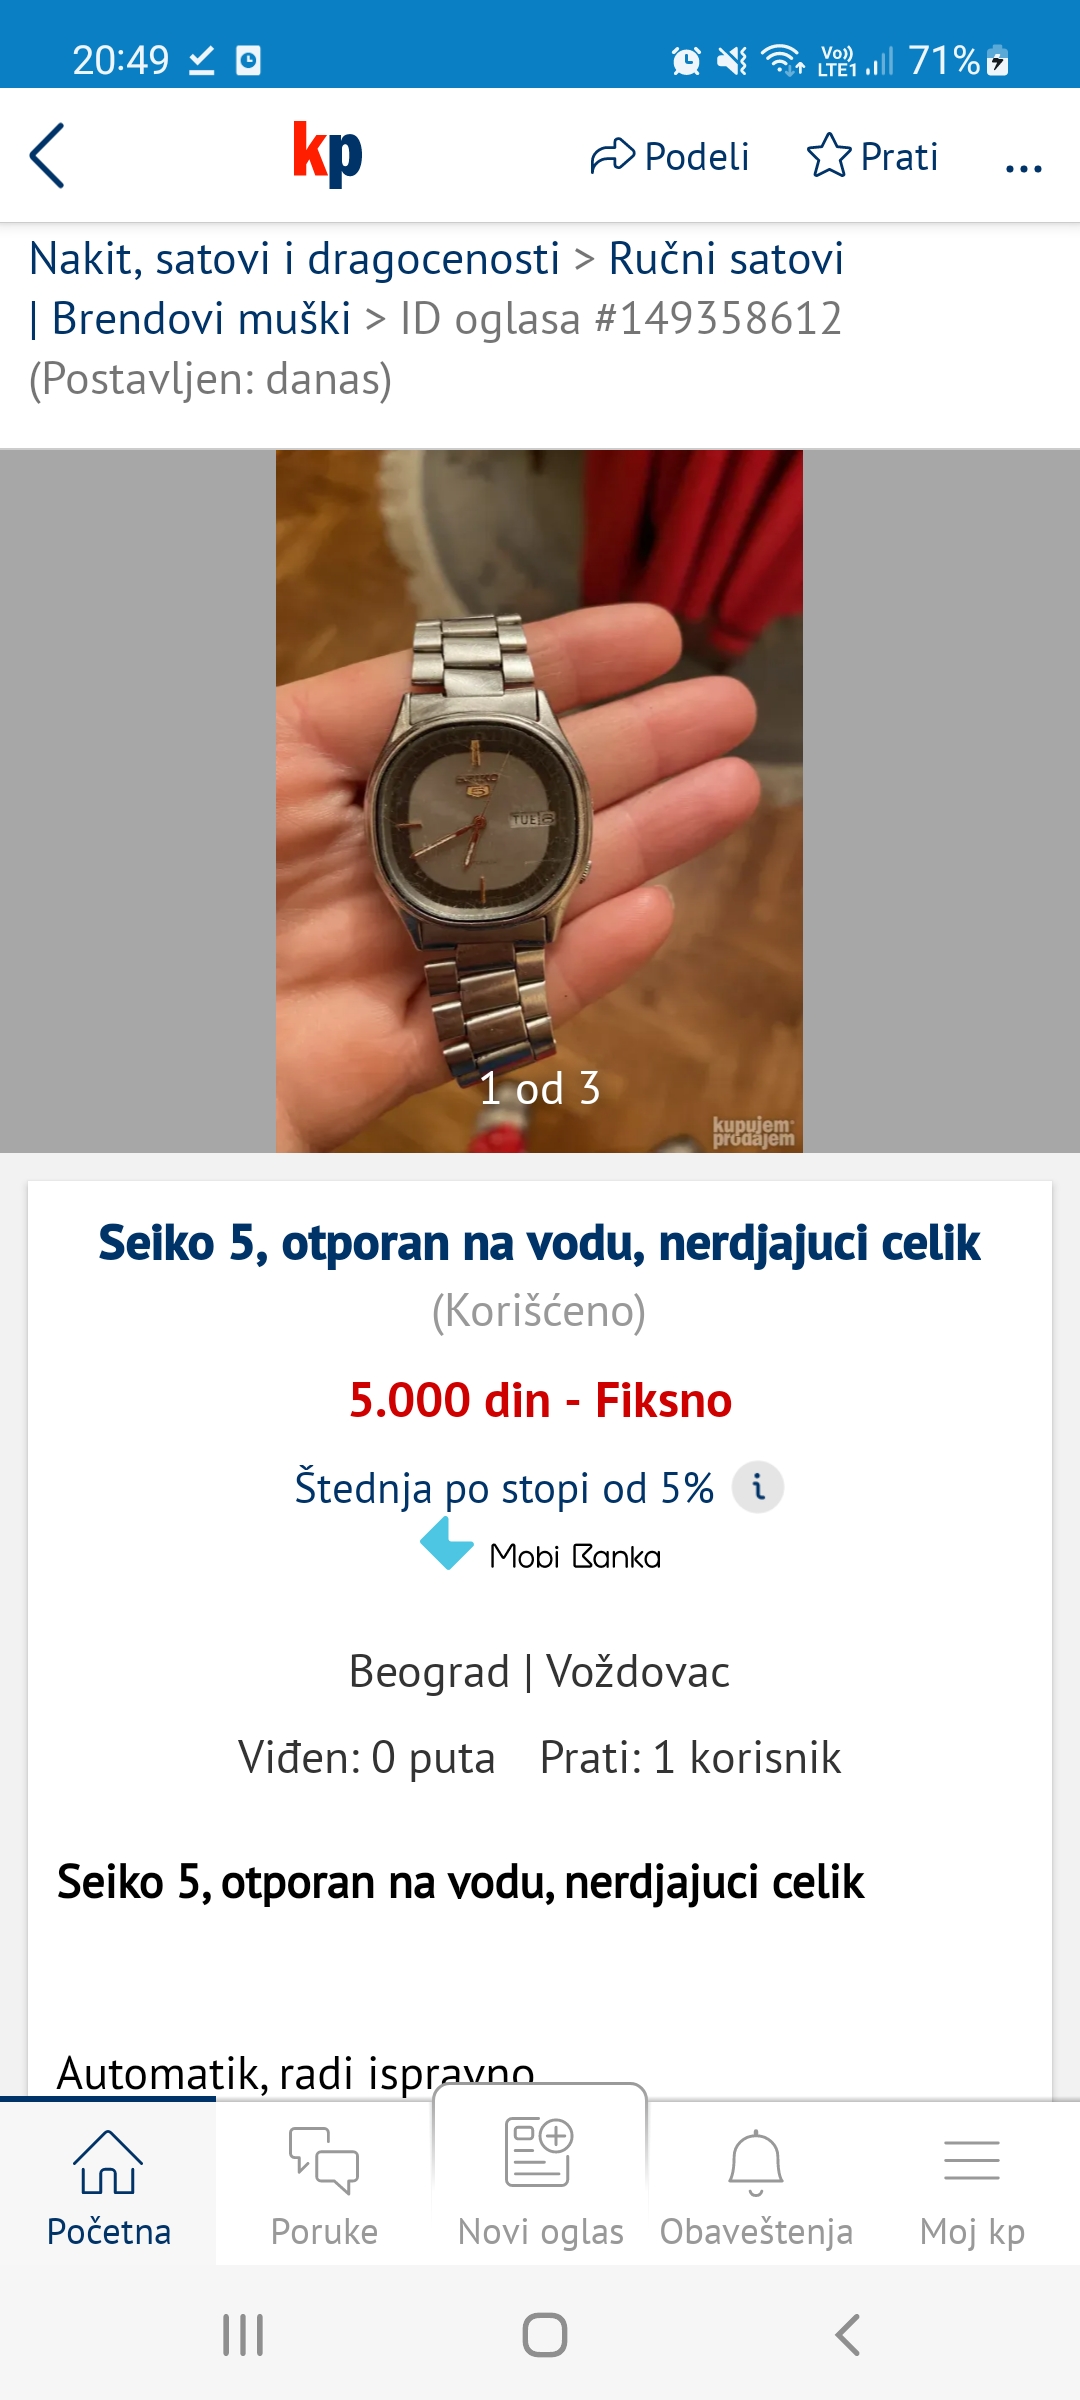
Task: Open the three-dot more options menu
Action: pos(1023,167)
